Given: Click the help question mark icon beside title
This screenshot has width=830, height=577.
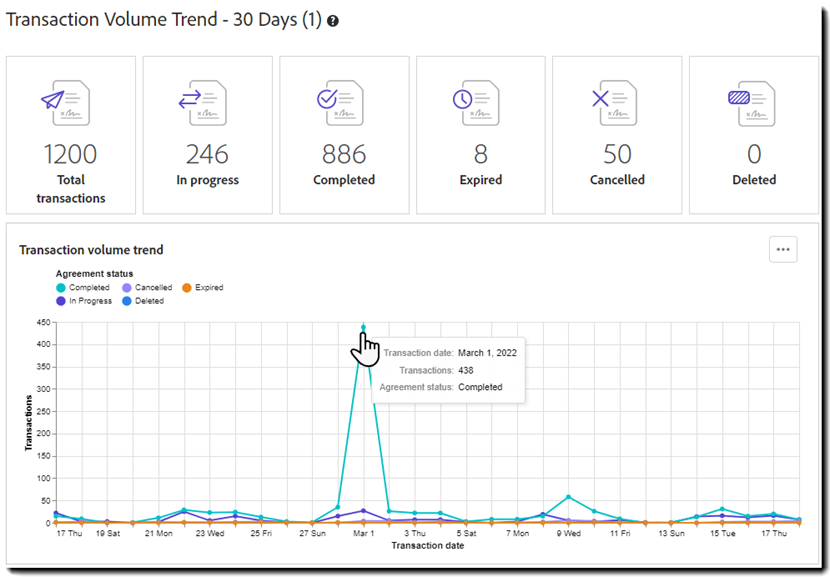Looking at the screenshot, I should click(333, 21).
